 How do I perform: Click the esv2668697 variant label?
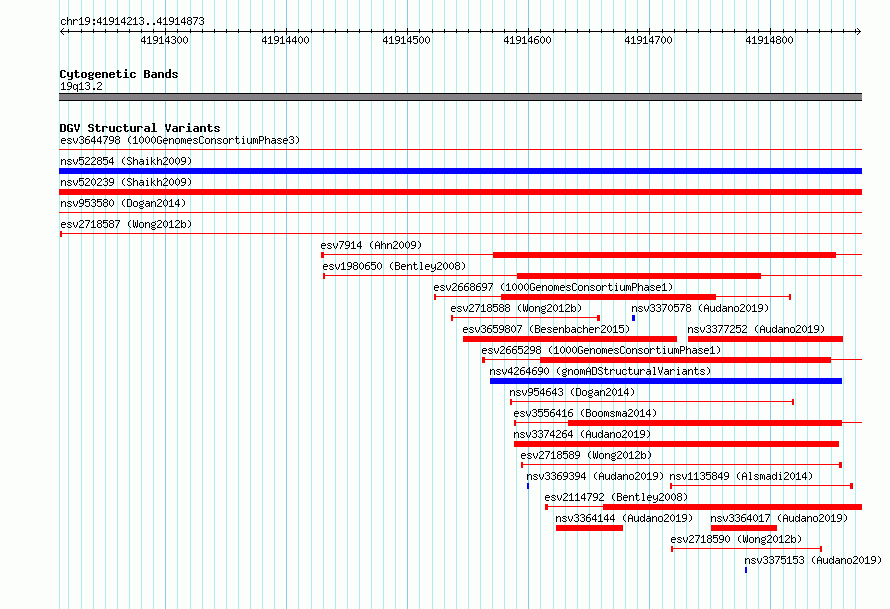pos(553,287)
